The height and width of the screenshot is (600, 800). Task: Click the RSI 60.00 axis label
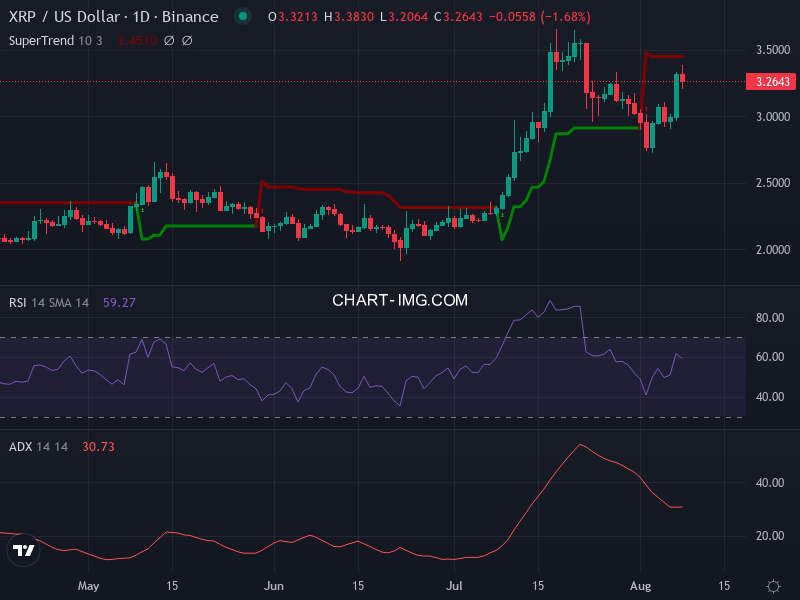pyautogui.click(x=770, y=357)
